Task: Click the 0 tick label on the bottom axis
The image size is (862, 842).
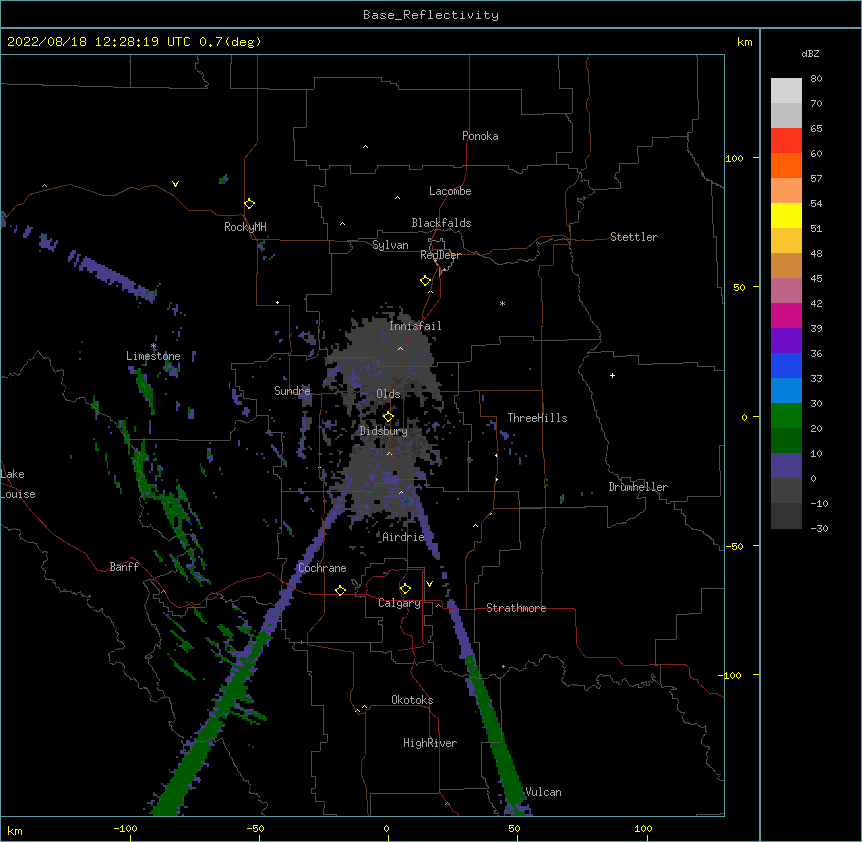Action: pyautogui.click(x=386, y=828)
